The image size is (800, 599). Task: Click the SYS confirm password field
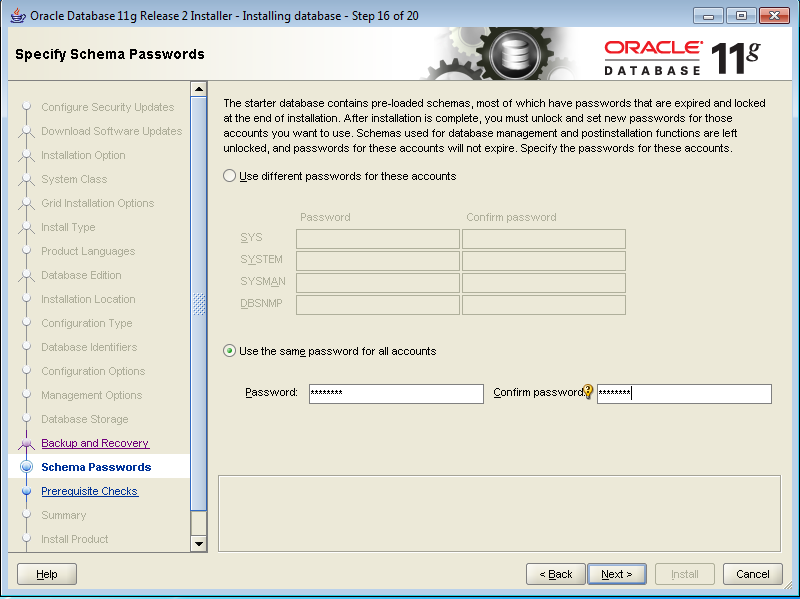tap(544, 239)
